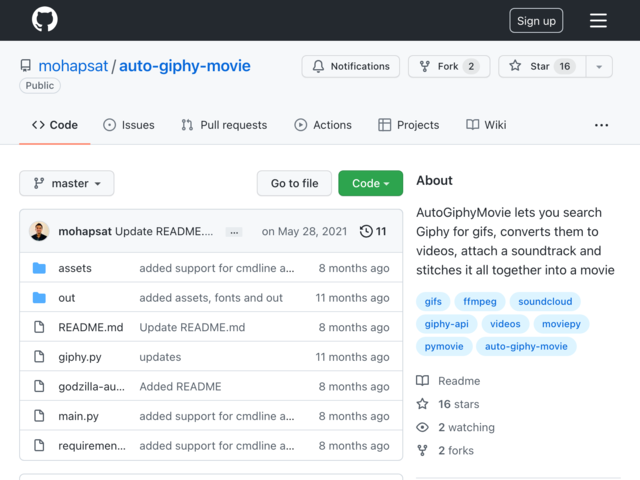Show more repository tabs ellipsis
The height and width of the screenshot is (480, 640).
coord(601,125)
